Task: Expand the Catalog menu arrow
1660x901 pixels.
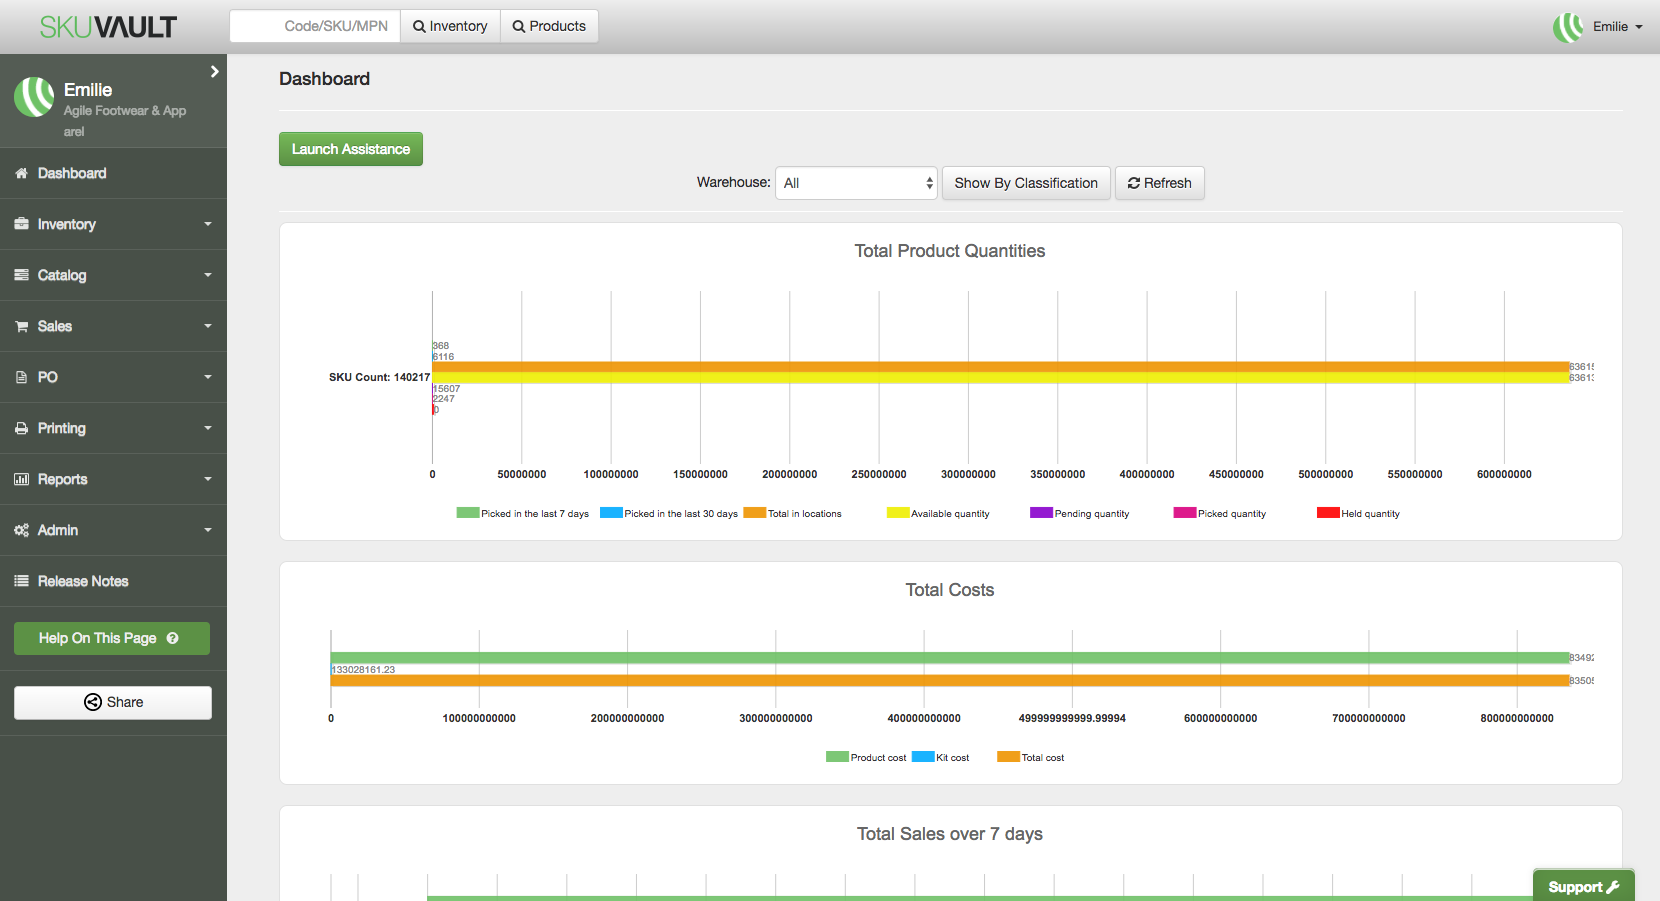Action: pyautogui.click(x=208, y=275)
